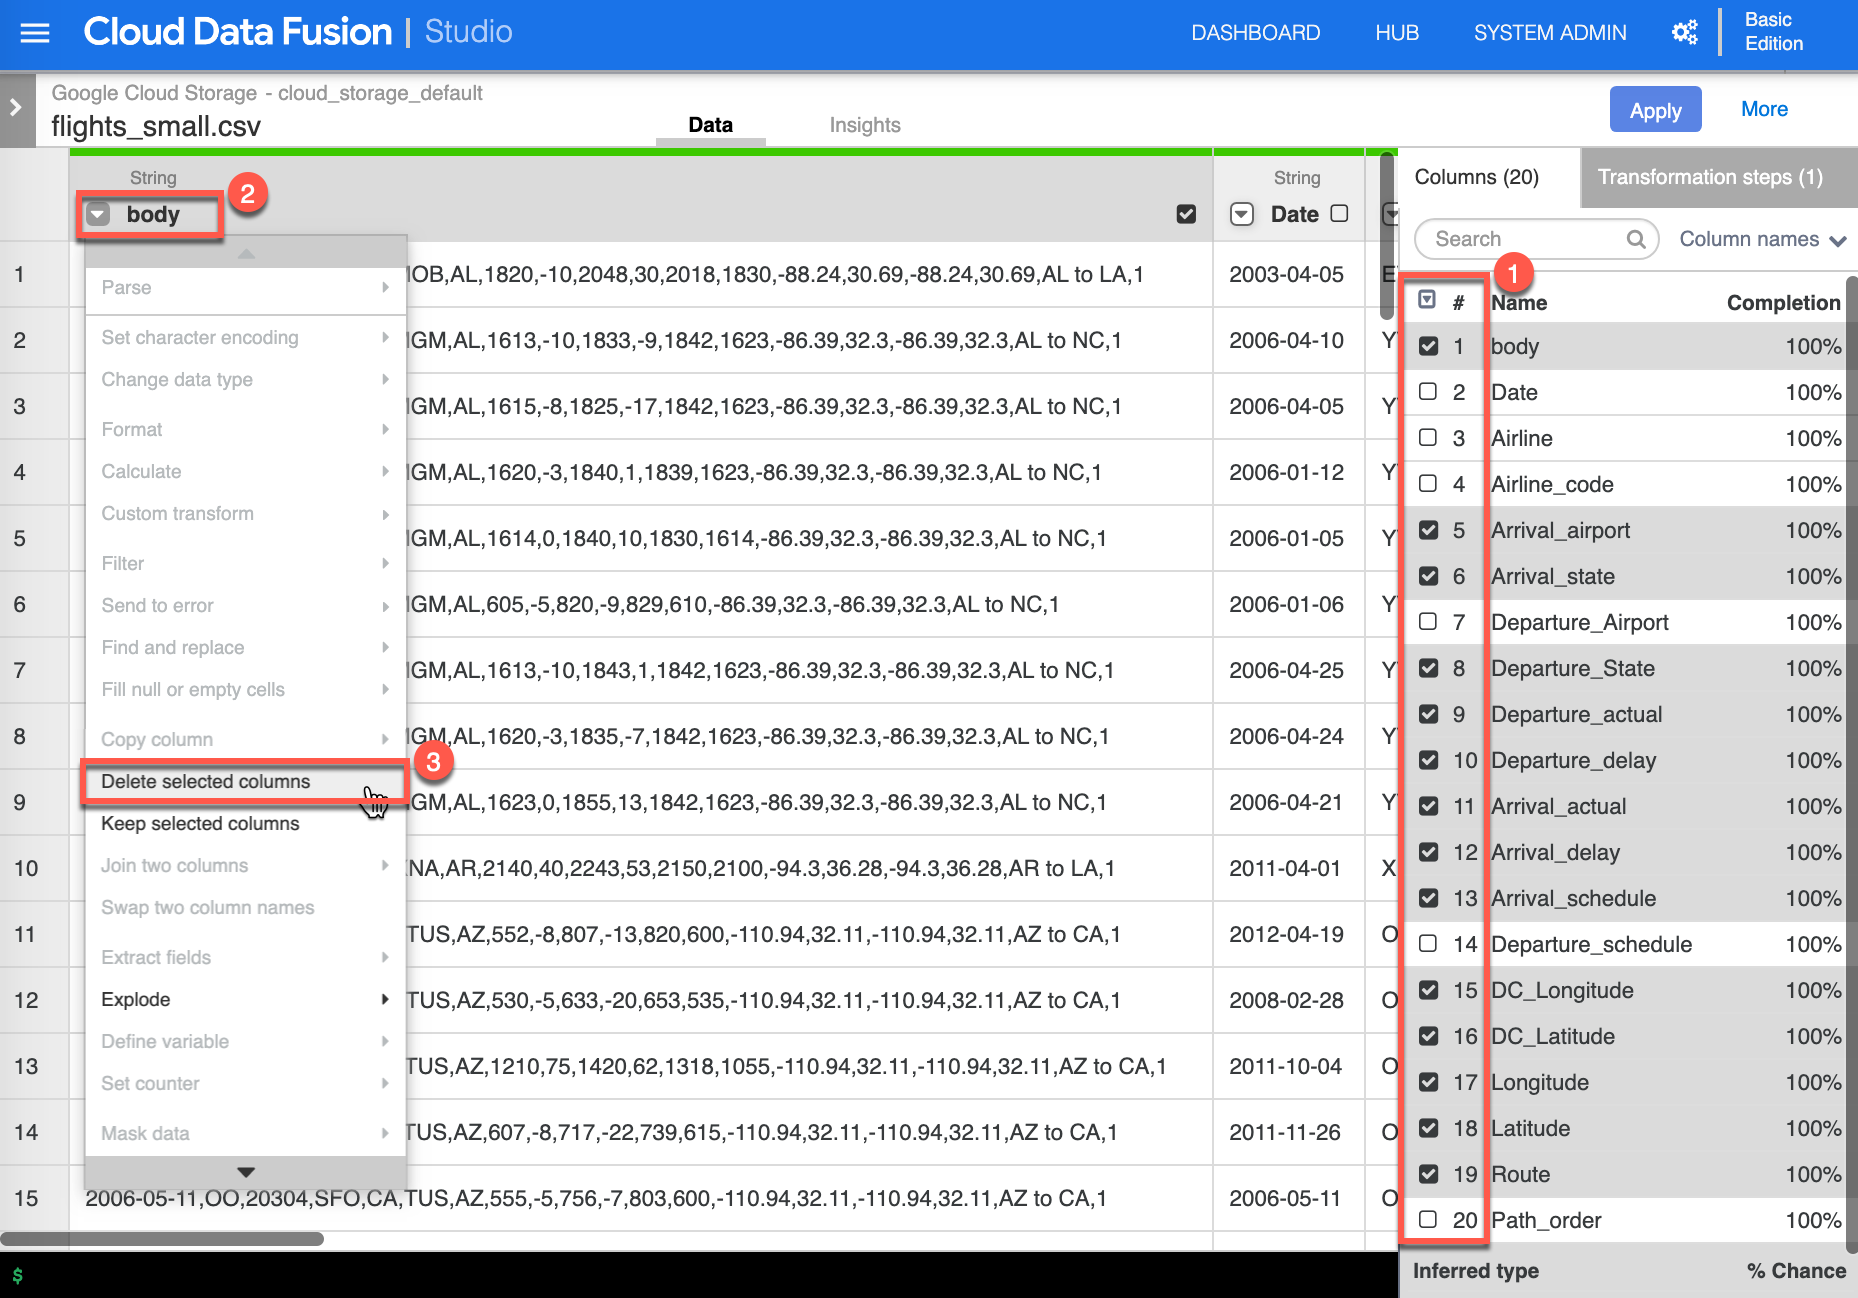Choose Delete selected columns from menu
Screen dimensions: 1858x1298
[206, 781]
